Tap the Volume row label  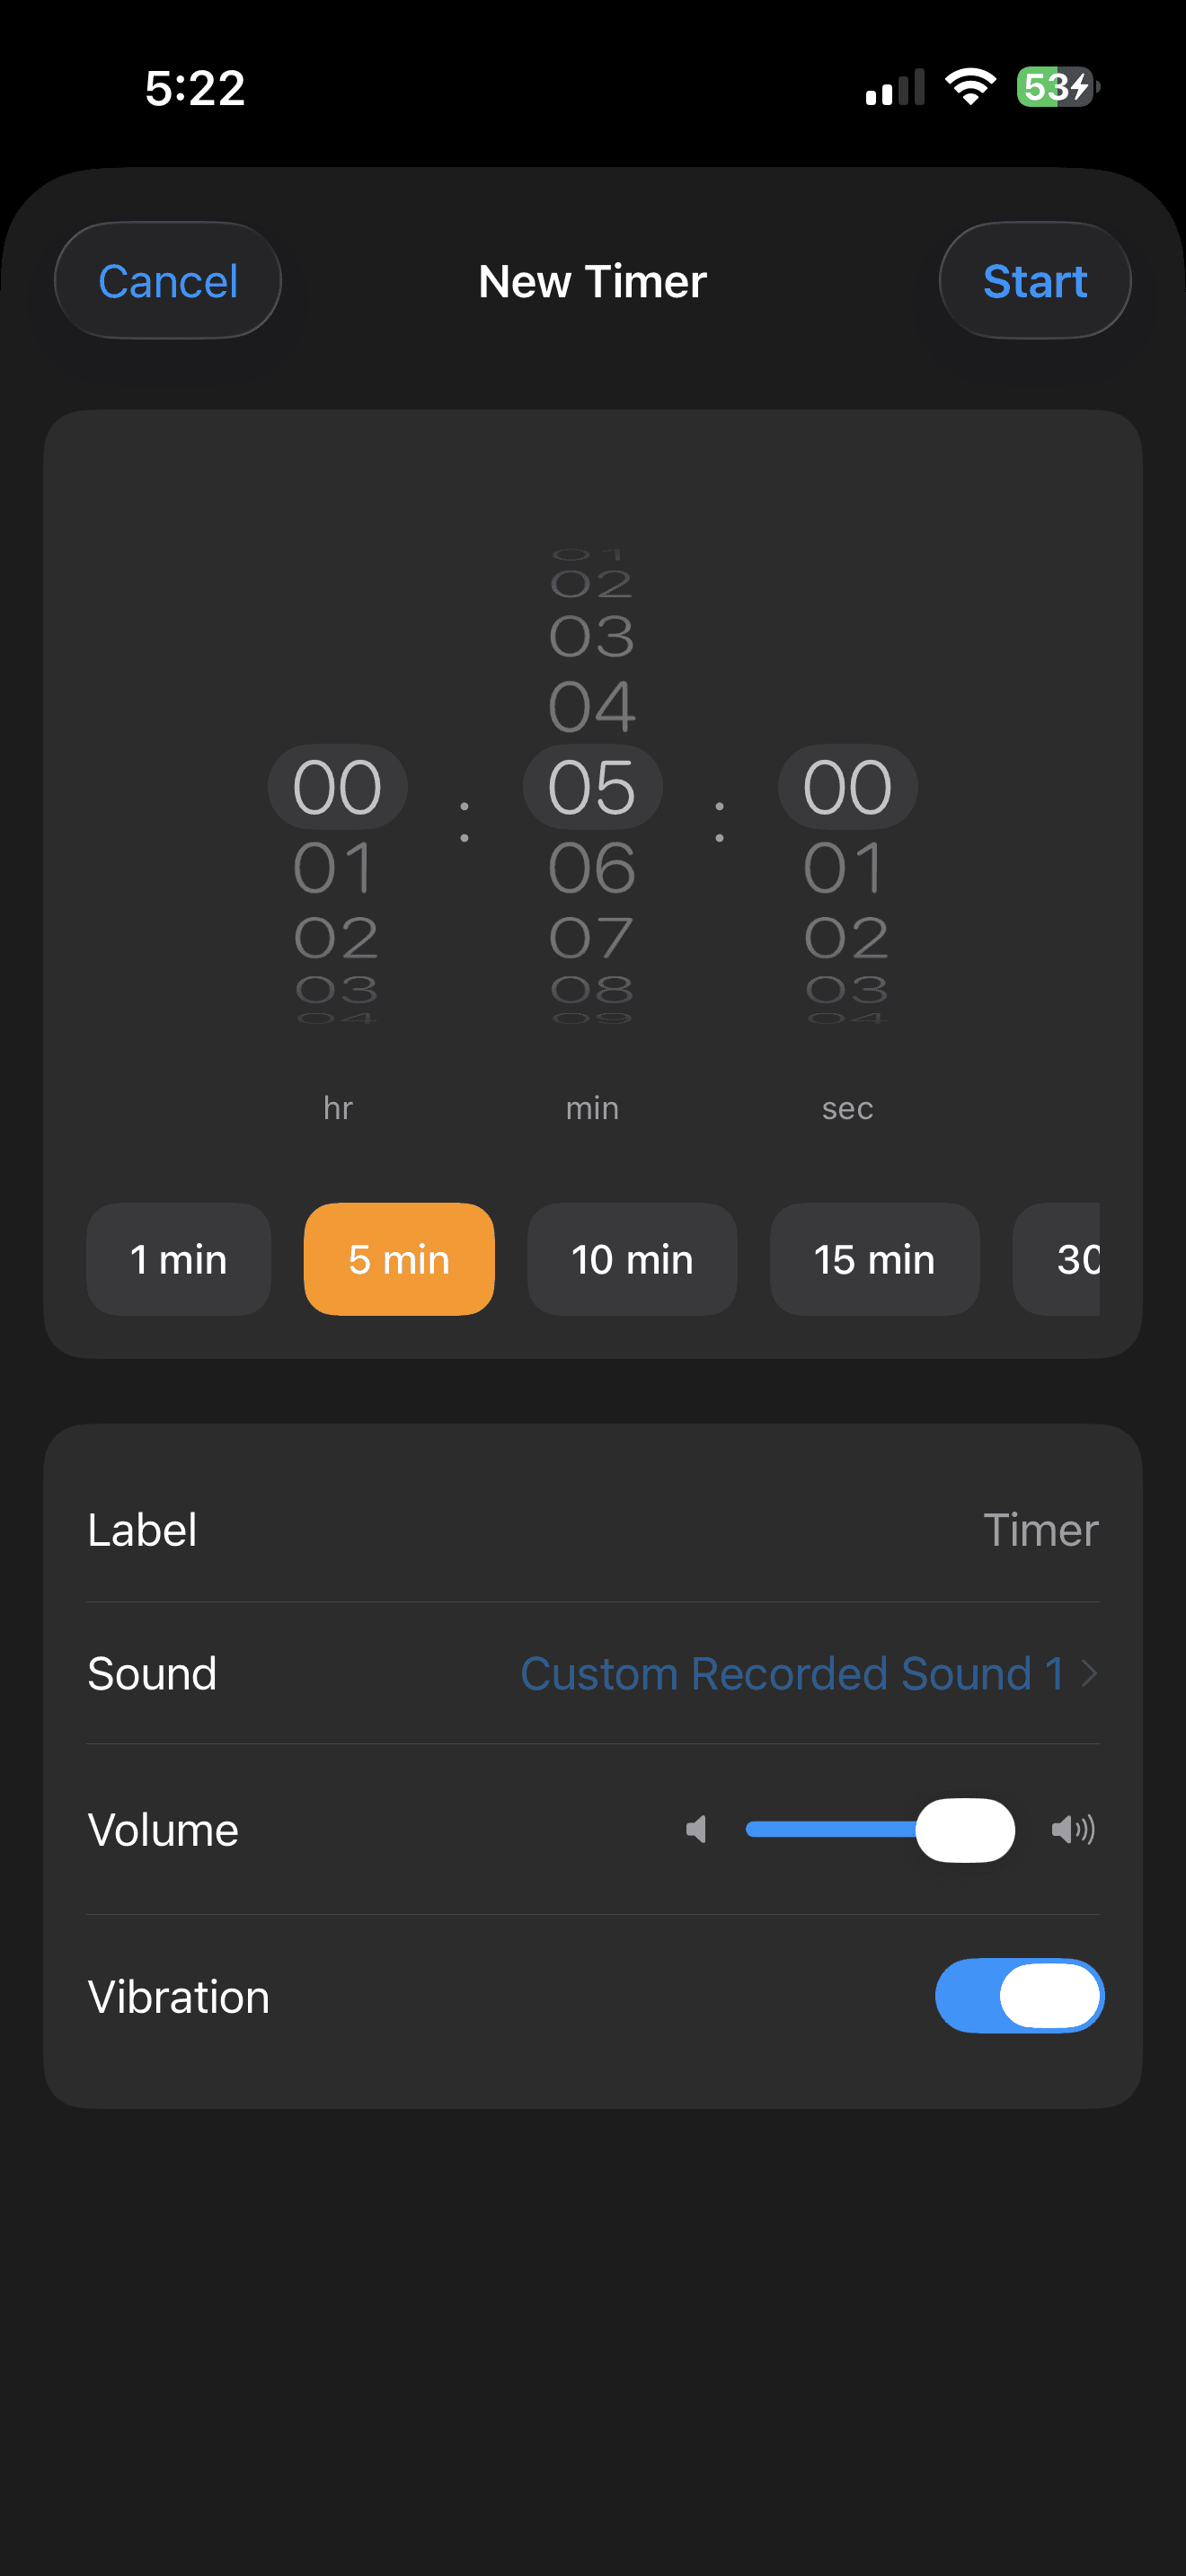(x=163, y=1830)
